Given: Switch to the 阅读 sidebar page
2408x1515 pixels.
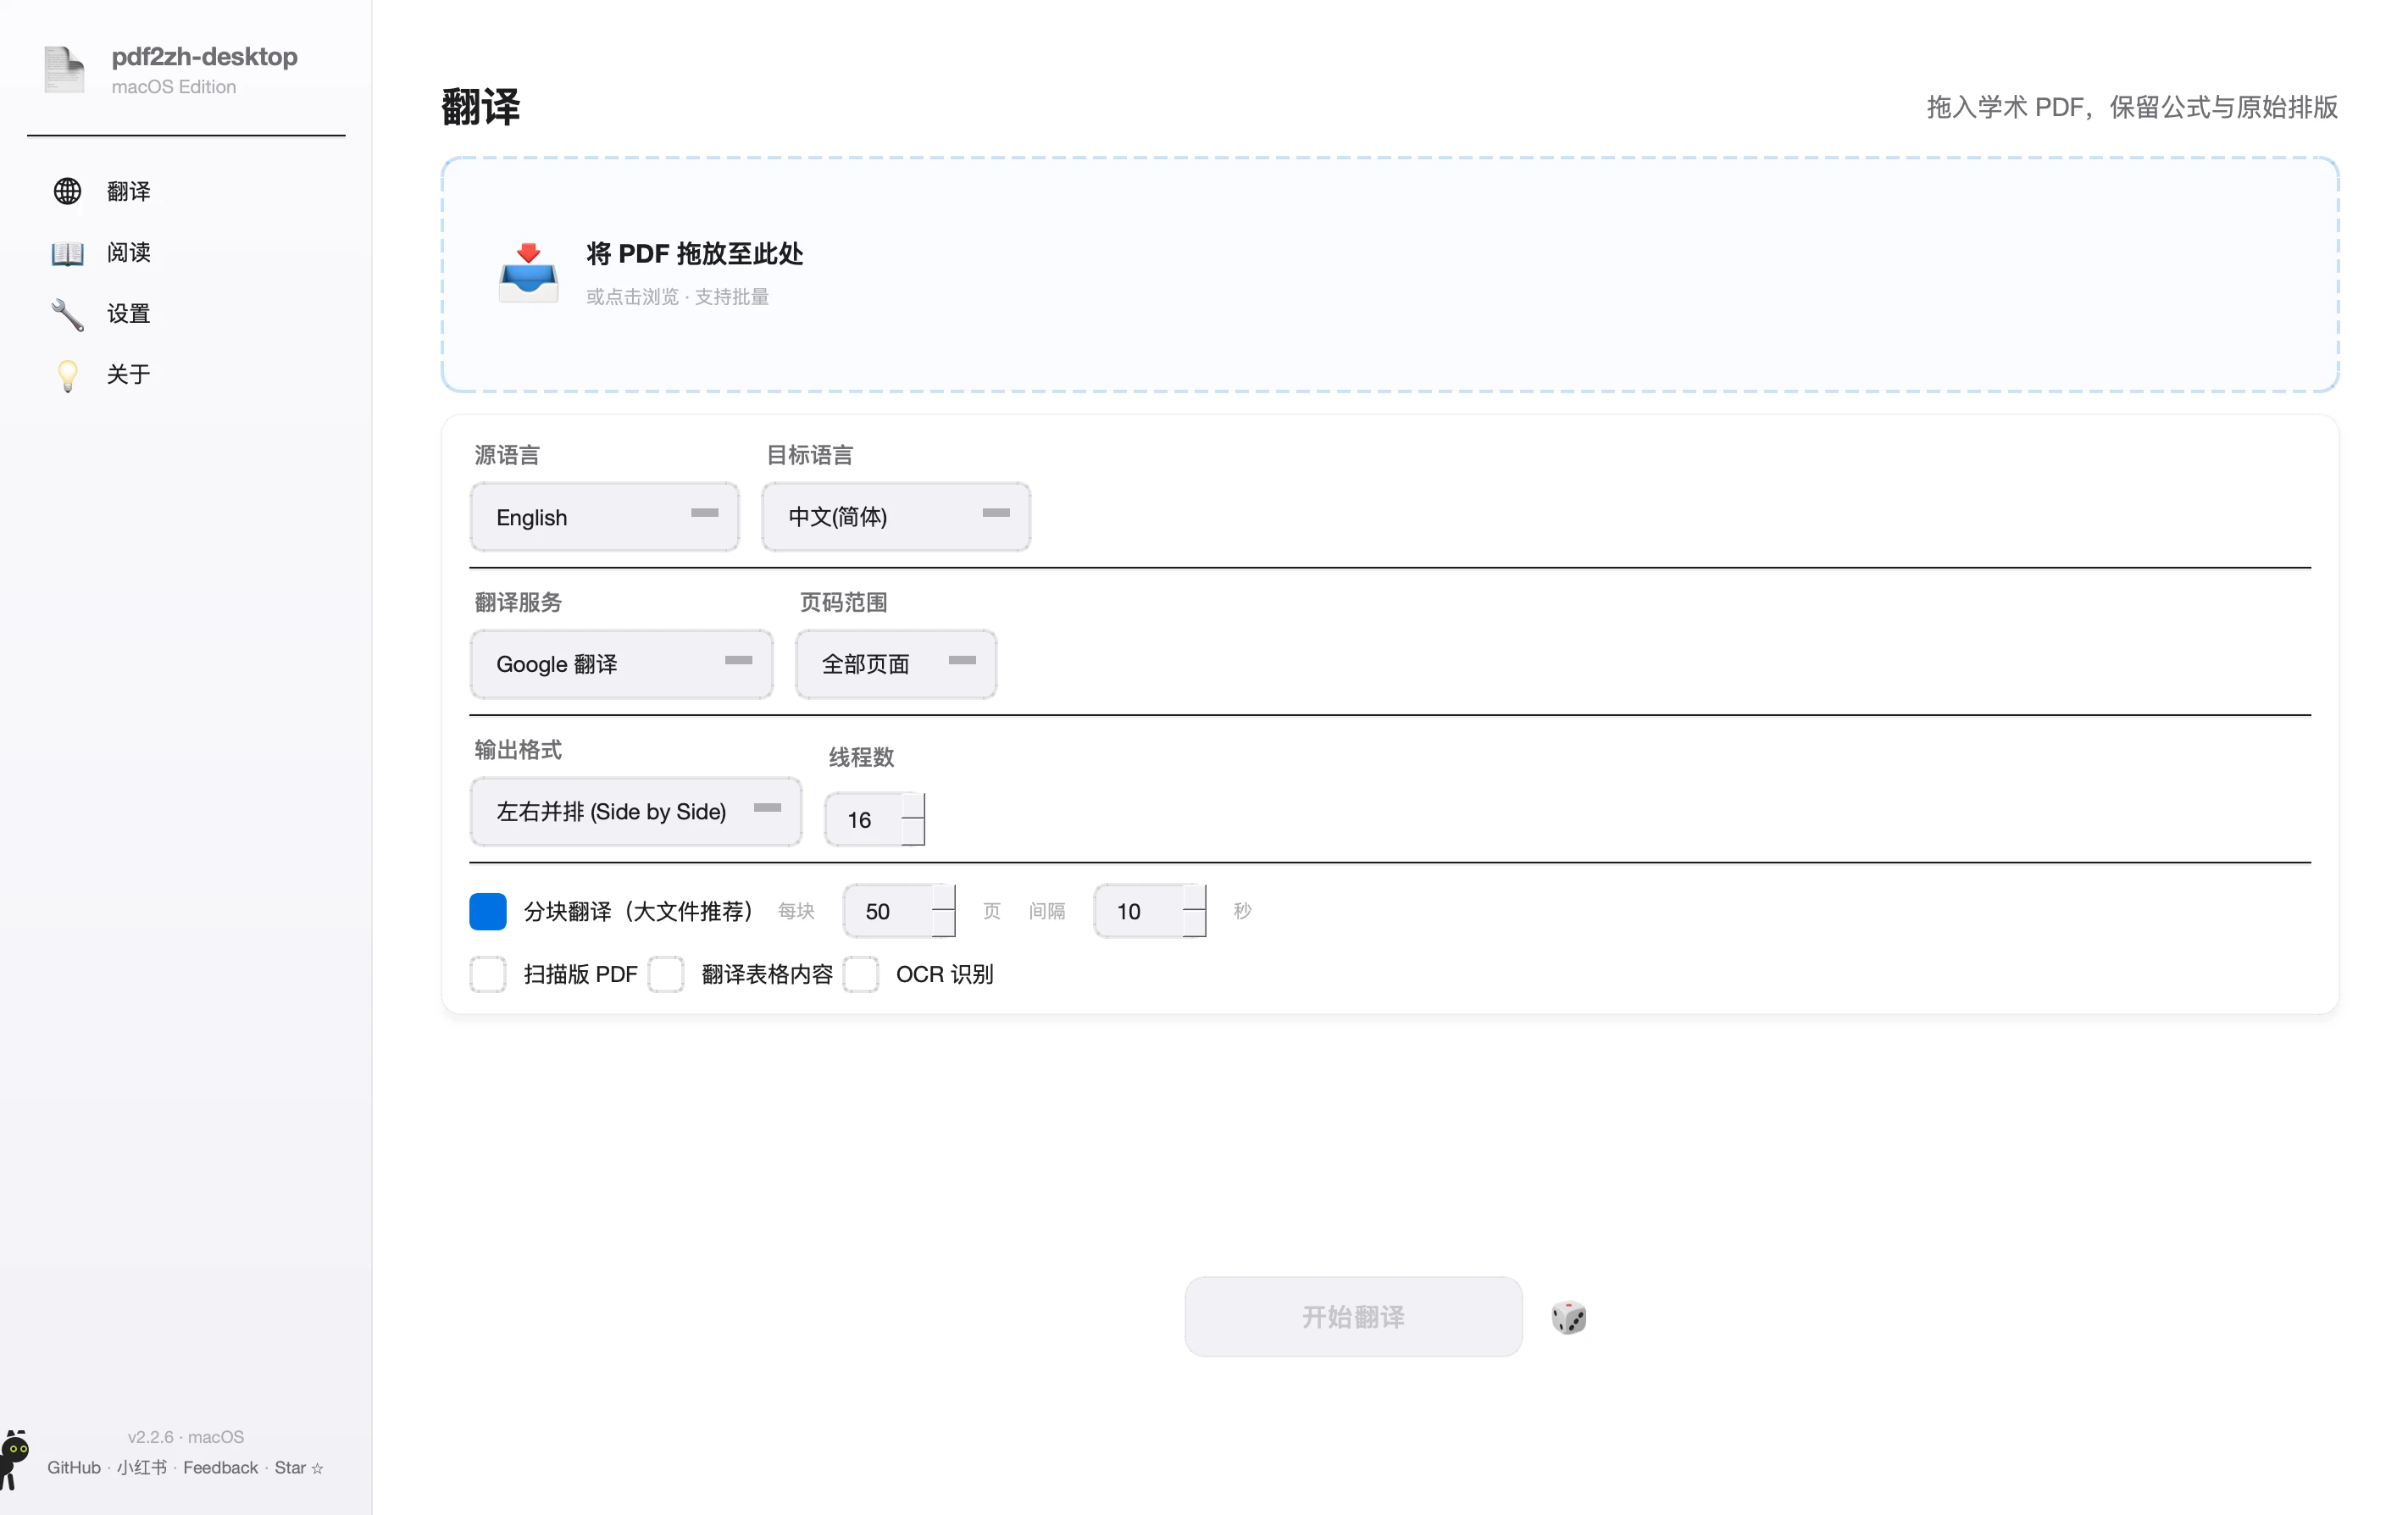Looking at the screenshot, I should 186,253.
